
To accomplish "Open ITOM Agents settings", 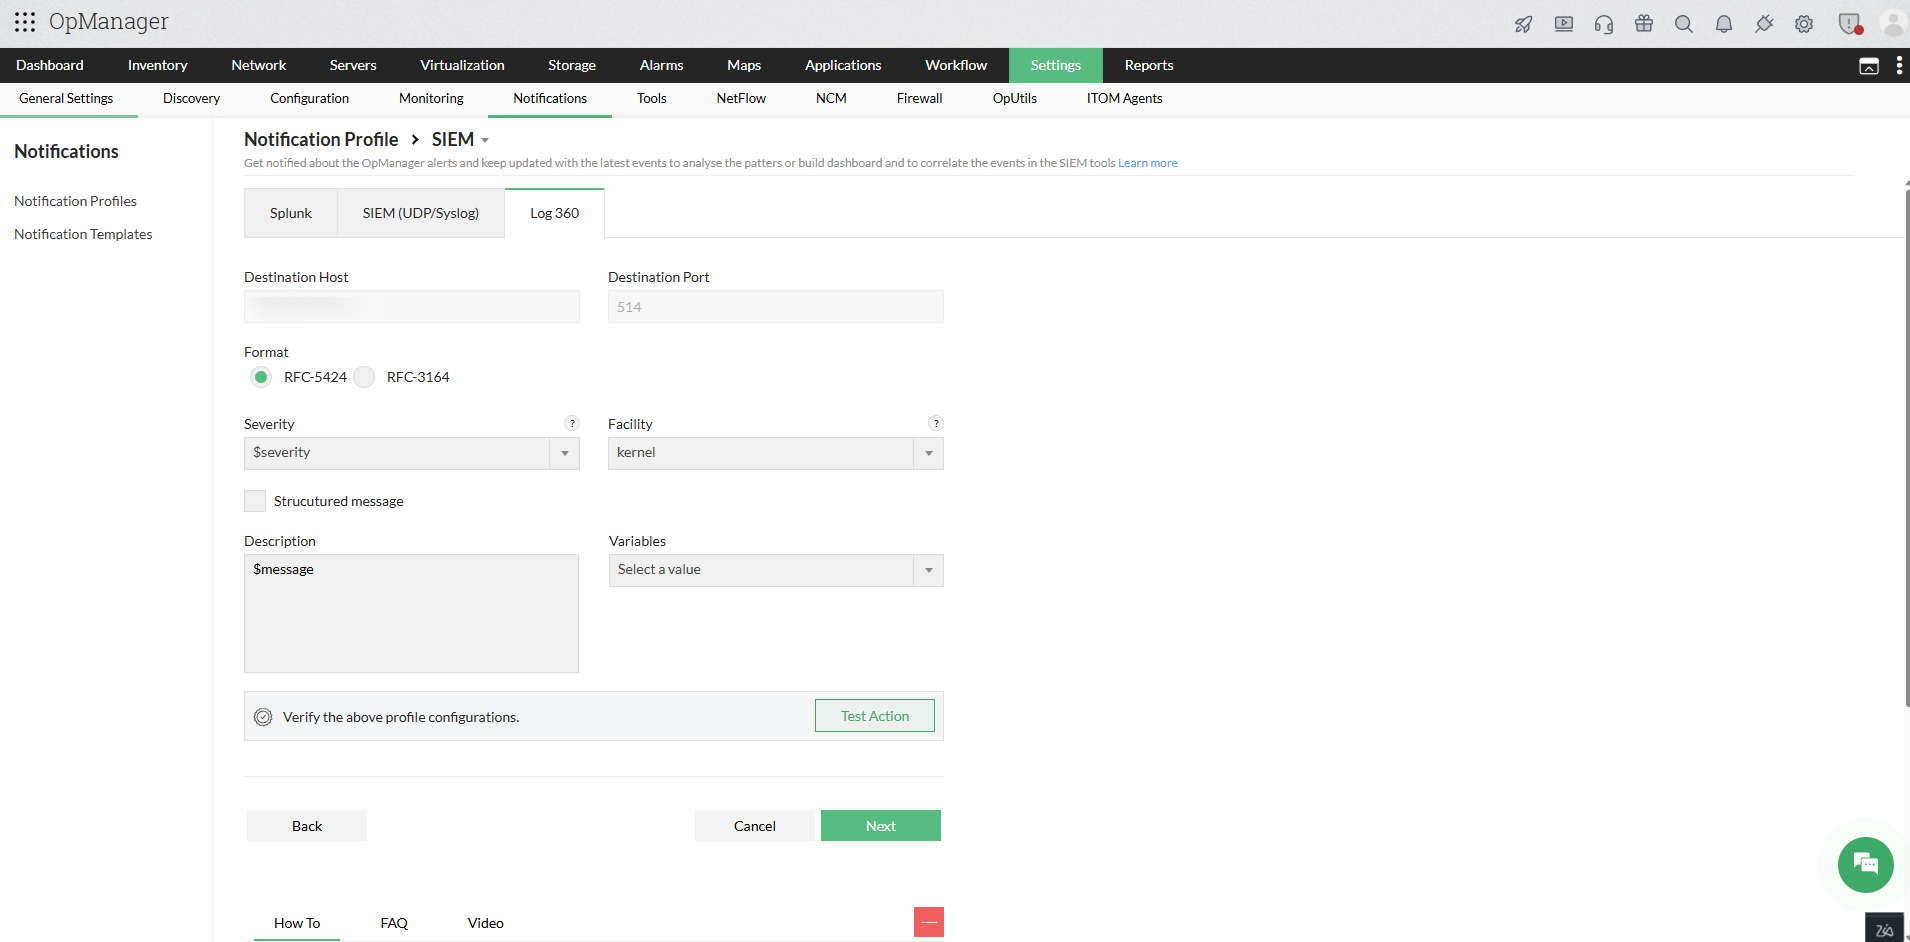I will (1124, 98).
